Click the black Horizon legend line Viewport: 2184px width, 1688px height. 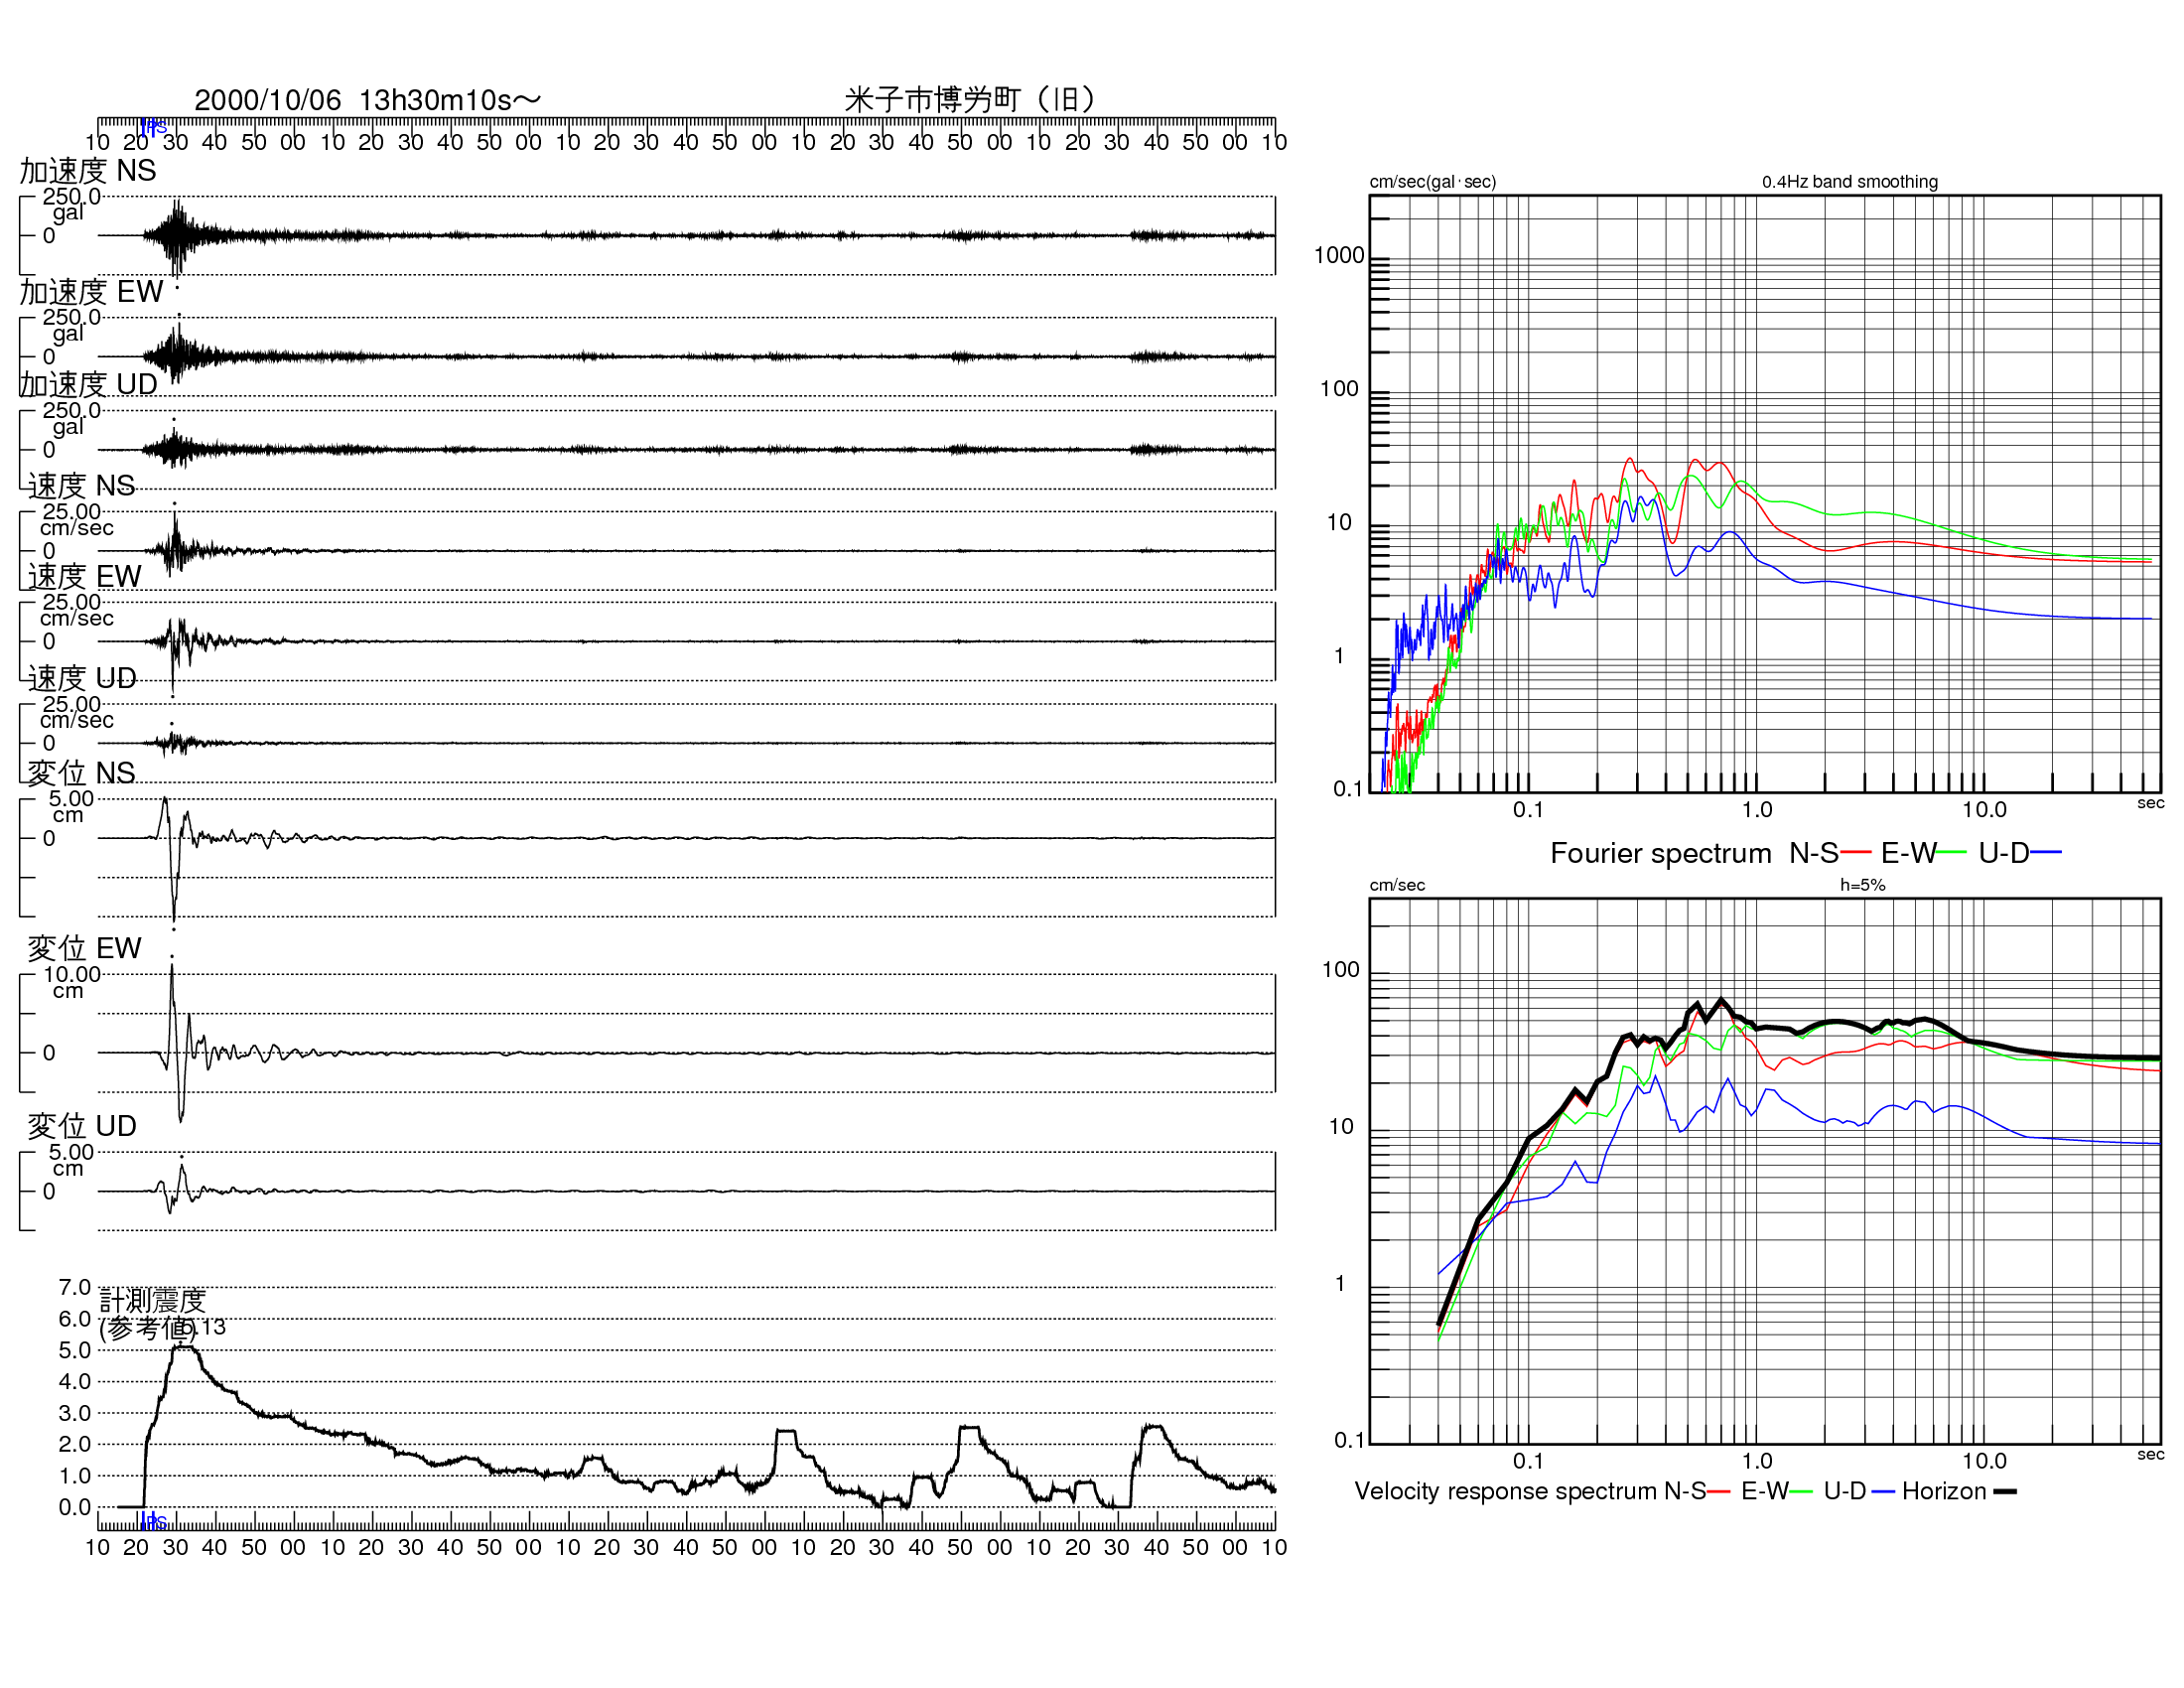(x=2005, y=1492)
